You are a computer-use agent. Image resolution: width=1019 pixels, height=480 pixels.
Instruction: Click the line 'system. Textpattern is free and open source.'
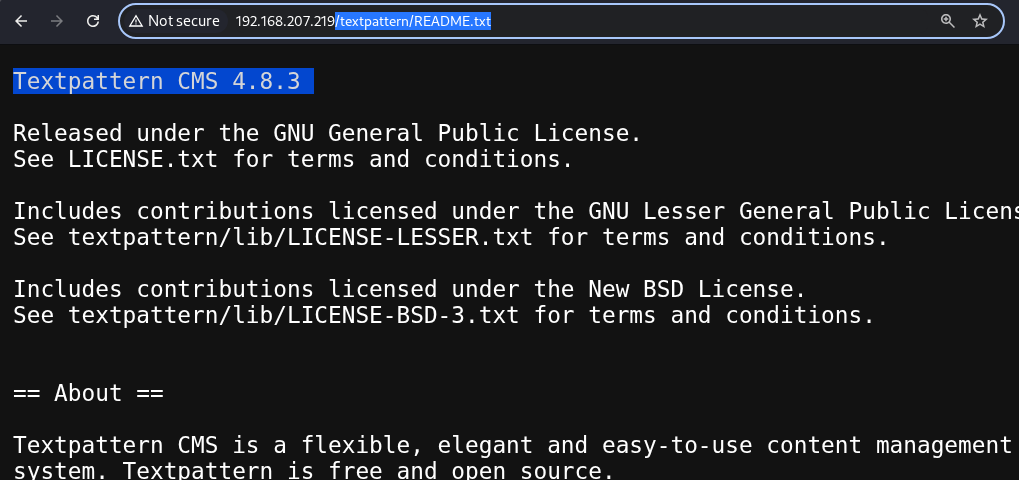314,470
